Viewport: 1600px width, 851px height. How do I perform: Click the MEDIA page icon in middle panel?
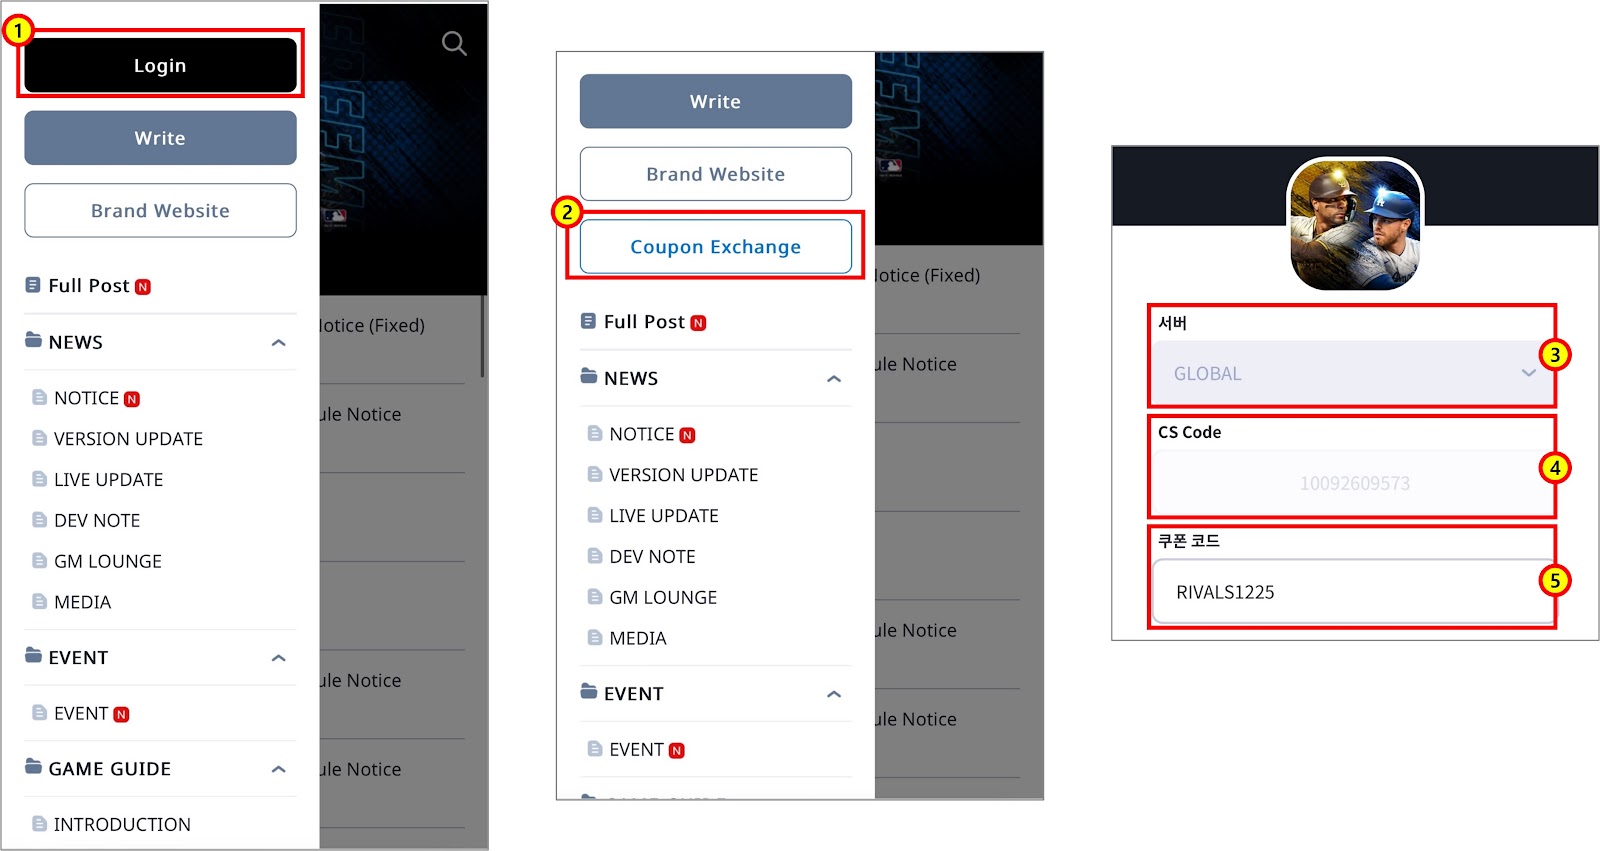(595, 638)
